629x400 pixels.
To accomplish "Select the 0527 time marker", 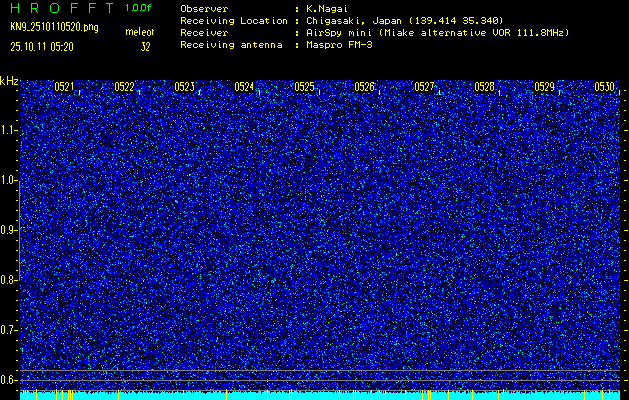I will click(424, 87).
